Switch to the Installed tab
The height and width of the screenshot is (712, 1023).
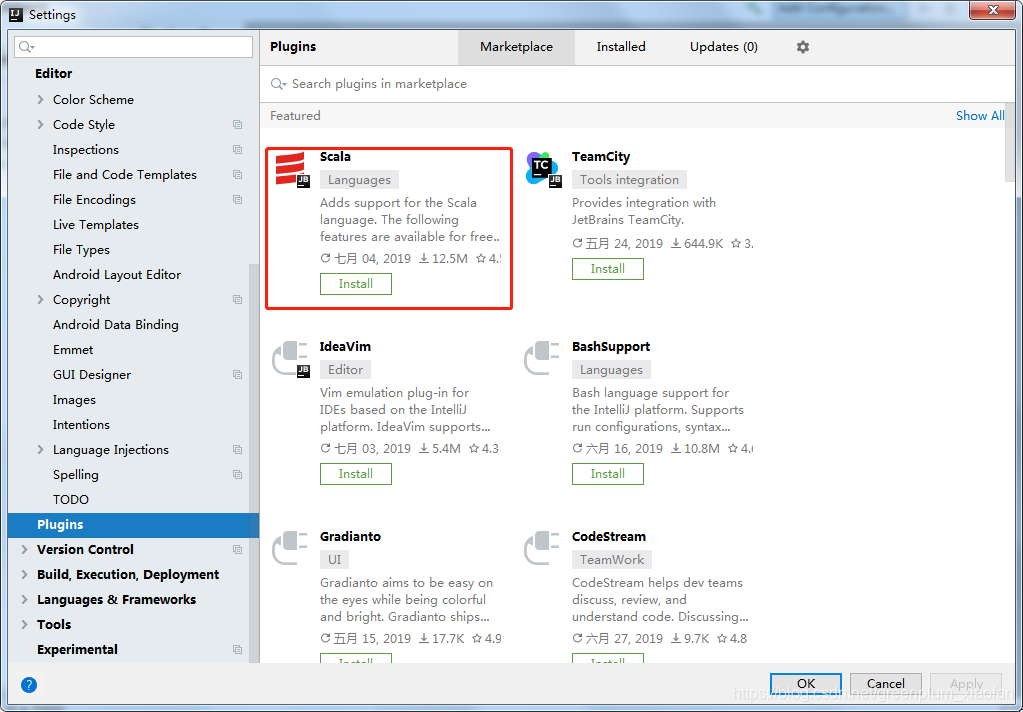(620, 47)
